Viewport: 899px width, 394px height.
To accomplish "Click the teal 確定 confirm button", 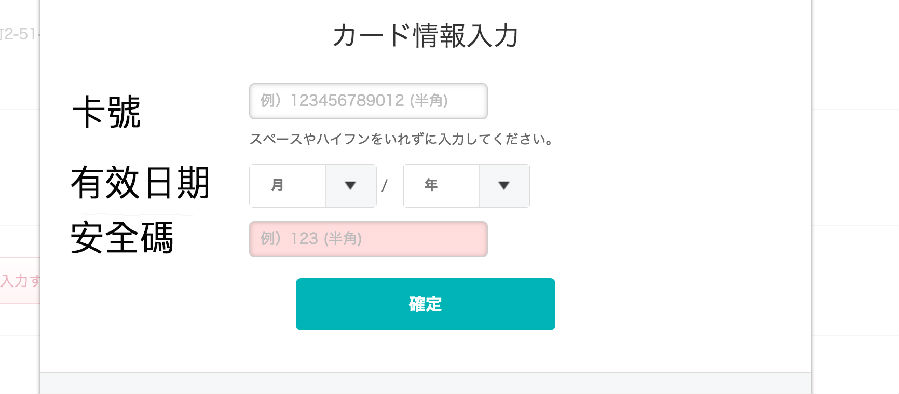I will [425, 304].
